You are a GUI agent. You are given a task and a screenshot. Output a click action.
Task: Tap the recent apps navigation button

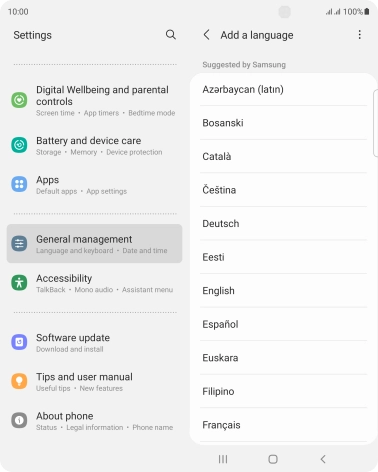223,459
